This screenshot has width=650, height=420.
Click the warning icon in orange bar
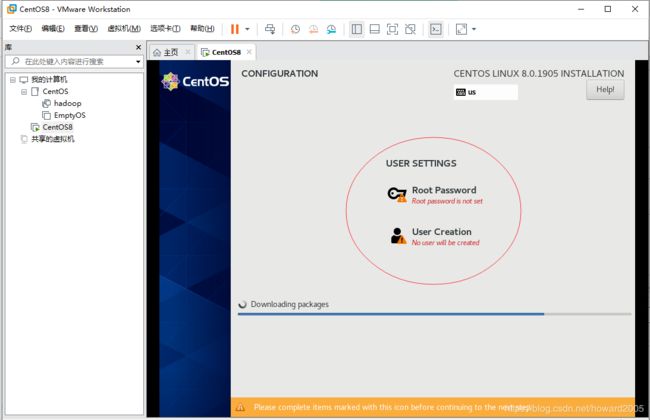tap(240, 408)
